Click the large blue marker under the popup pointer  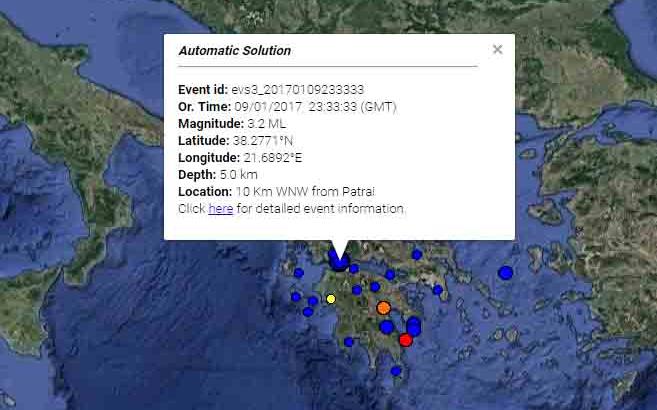click(x=339, y=262)
